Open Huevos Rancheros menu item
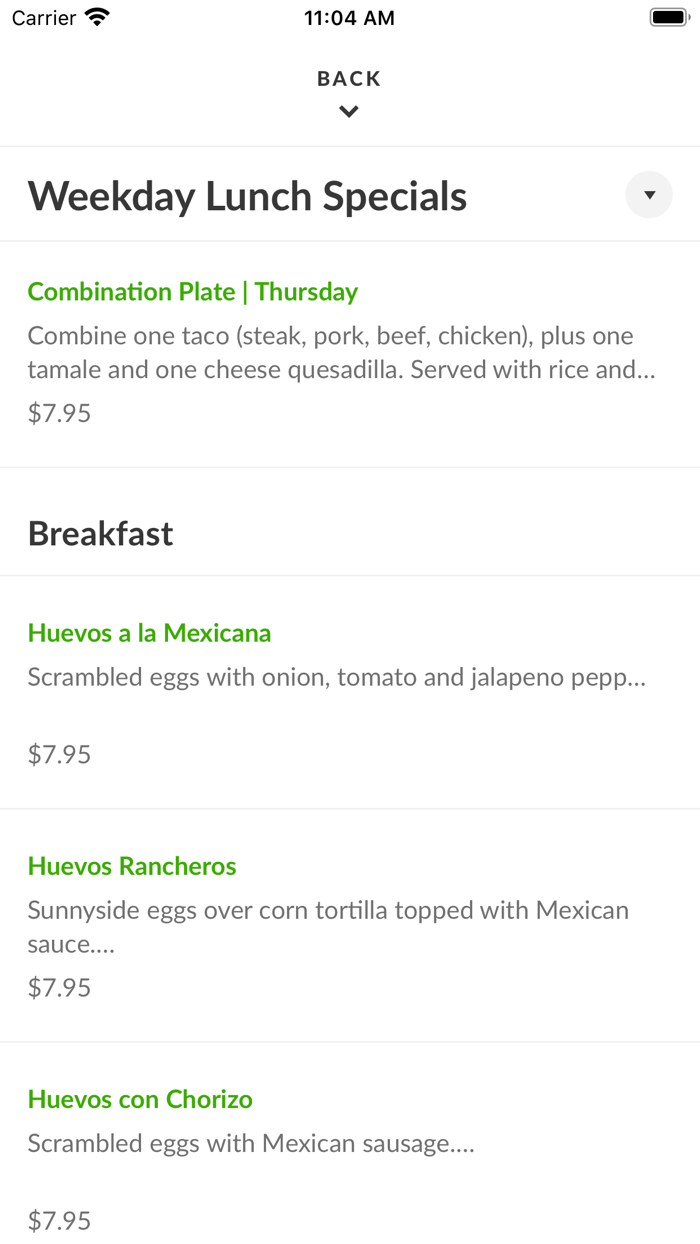 [132, 866]
